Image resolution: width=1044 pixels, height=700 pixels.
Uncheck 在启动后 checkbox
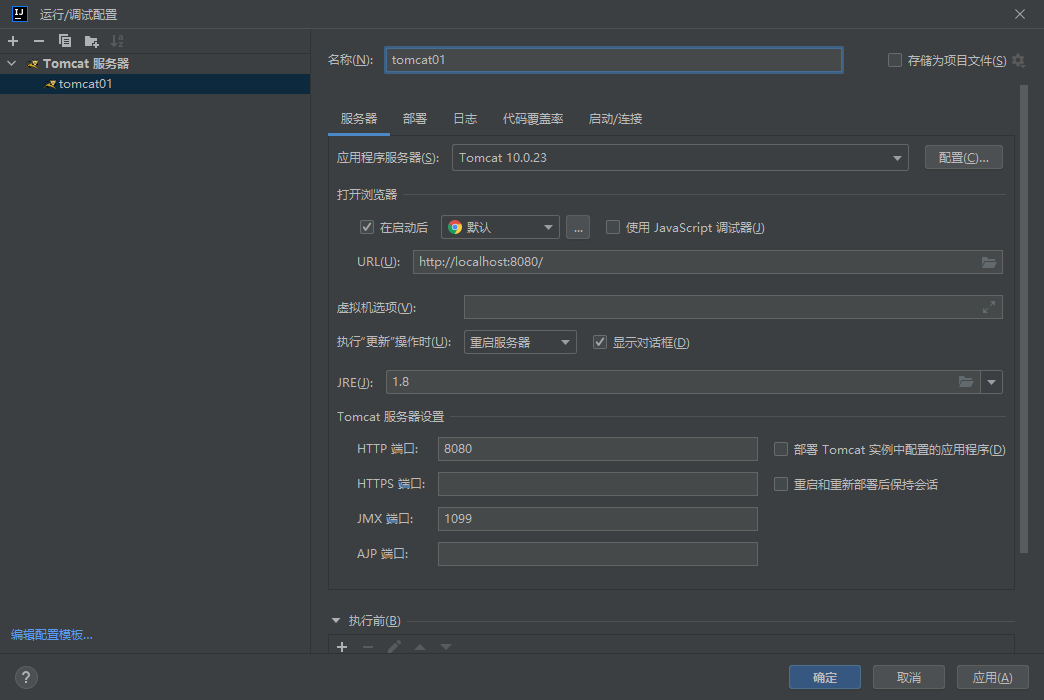367,227
